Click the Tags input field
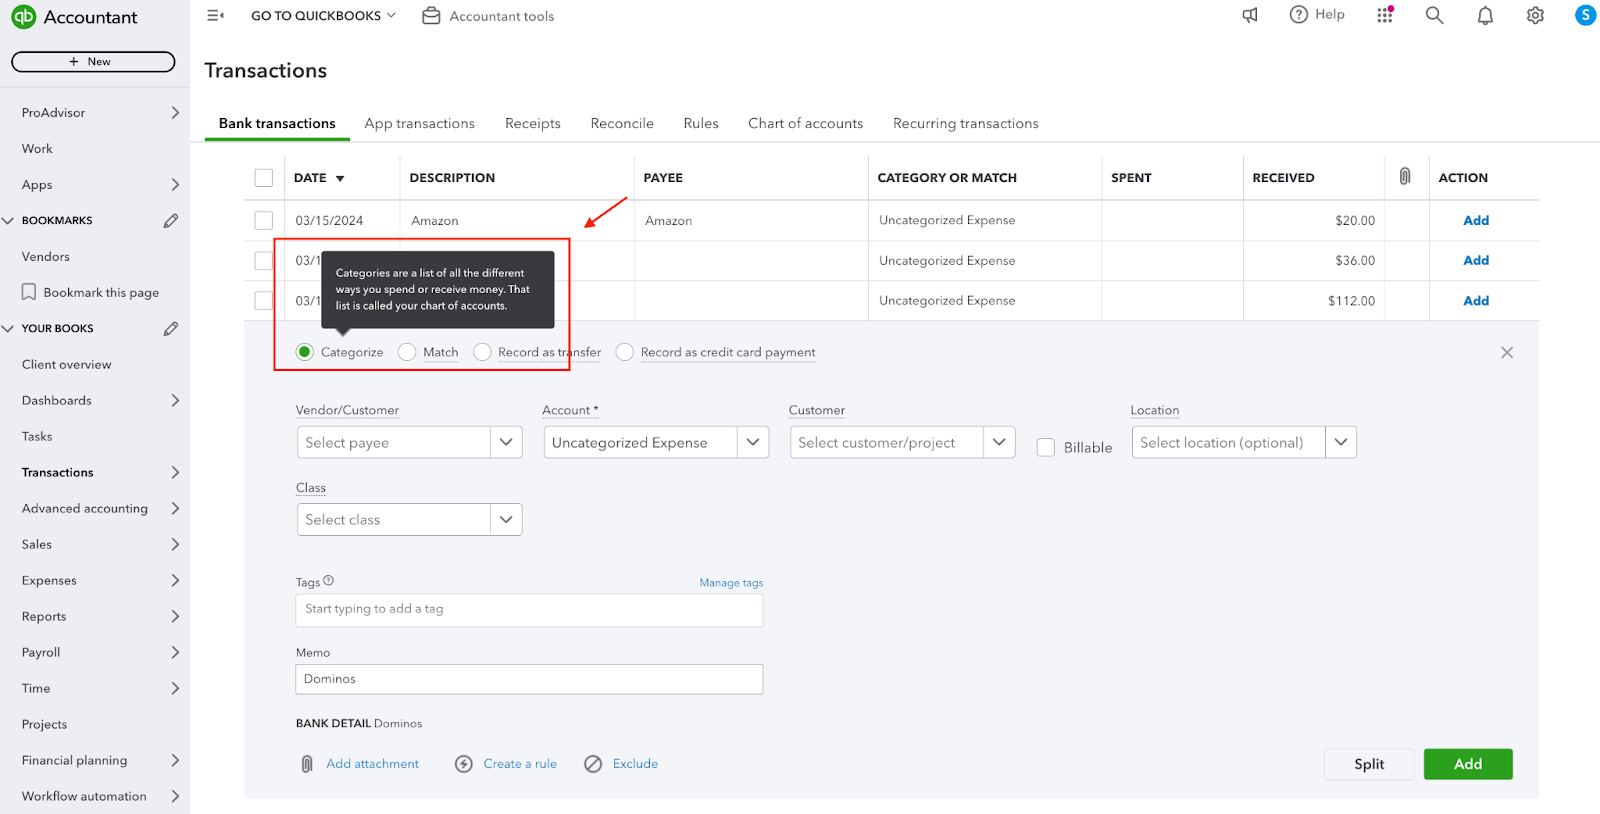Screen dimensions: 1600x814 tap(529, 610)
